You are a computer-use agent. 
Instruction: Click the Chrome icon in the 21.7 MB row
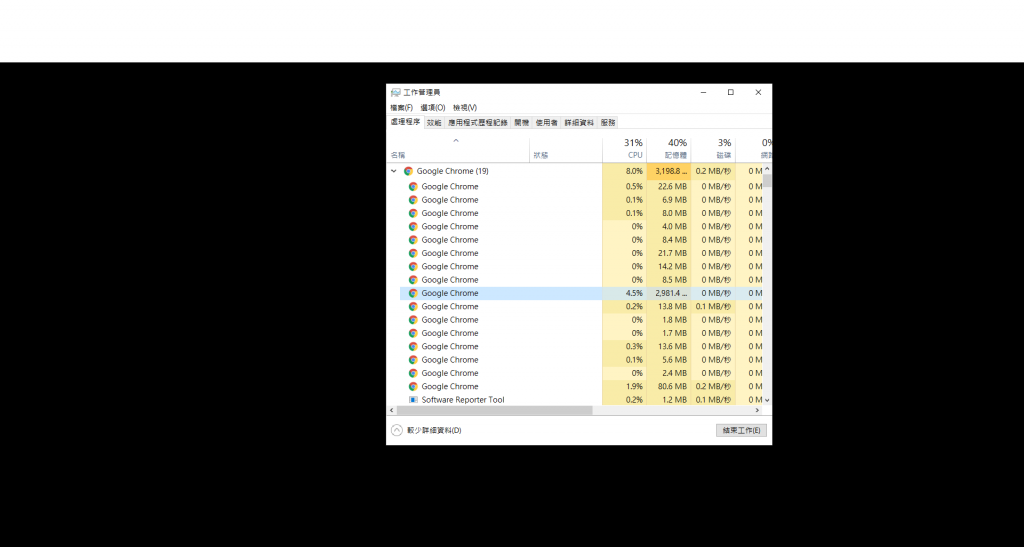[x=413, y=253]
